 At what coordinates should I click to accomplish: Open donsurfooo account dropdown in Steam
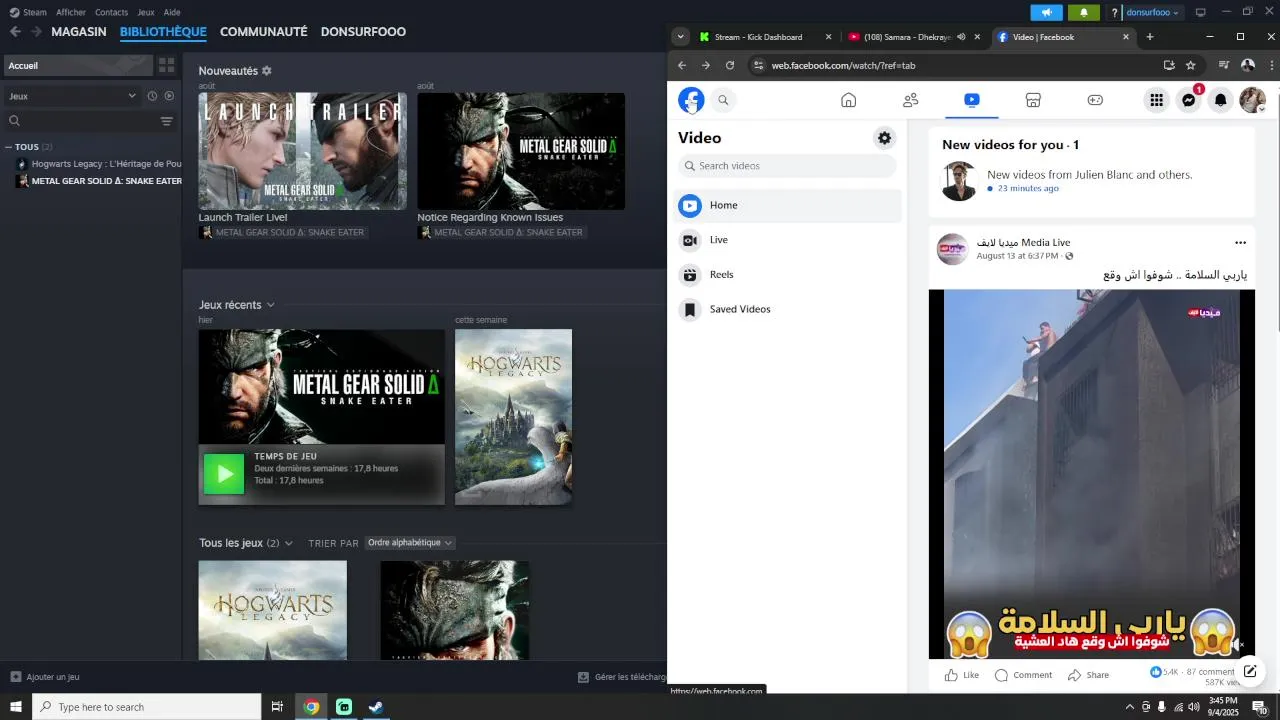point(1153,12)
